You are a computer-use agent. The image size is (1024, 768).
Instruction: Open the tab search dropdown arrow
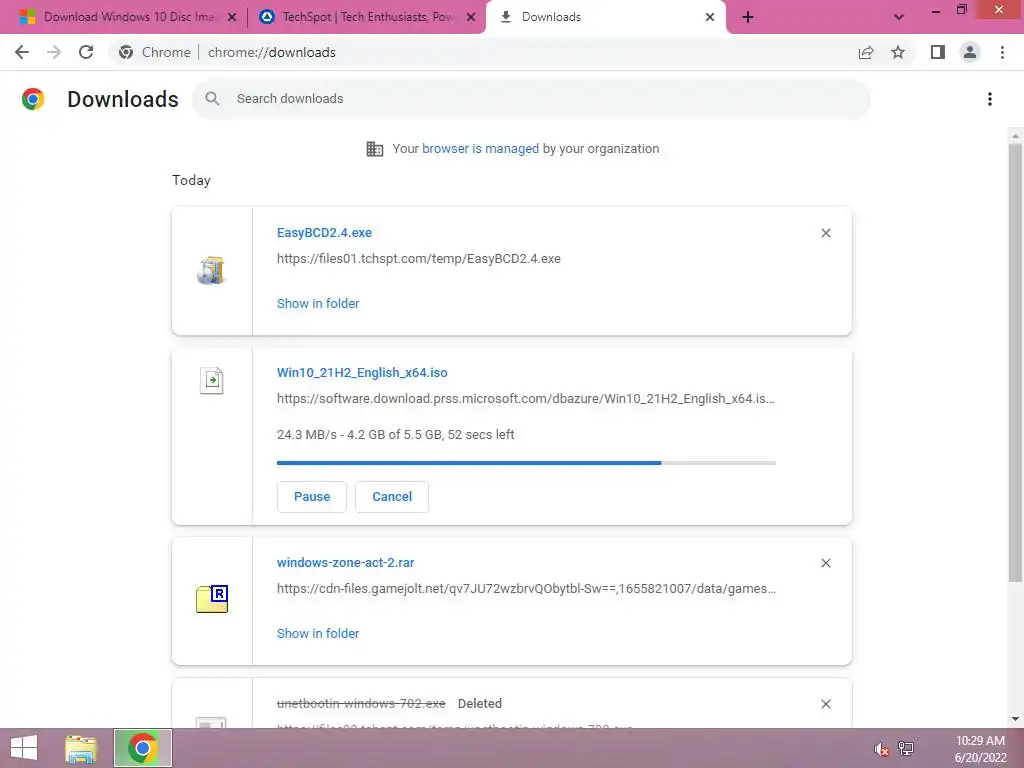(899, 17)
